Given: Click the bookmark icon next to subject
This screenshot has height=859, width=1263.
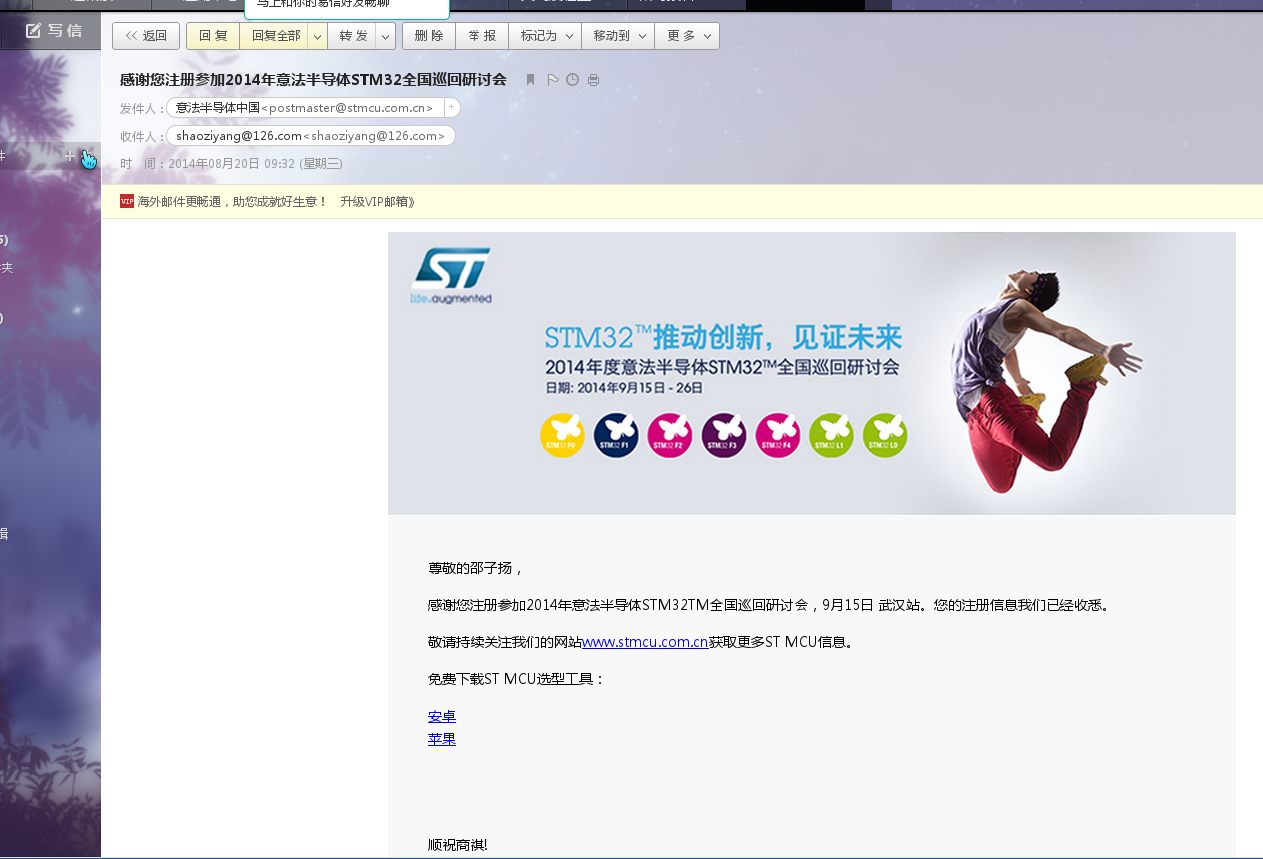Looking at the screenshot, I should pos(531,80).
